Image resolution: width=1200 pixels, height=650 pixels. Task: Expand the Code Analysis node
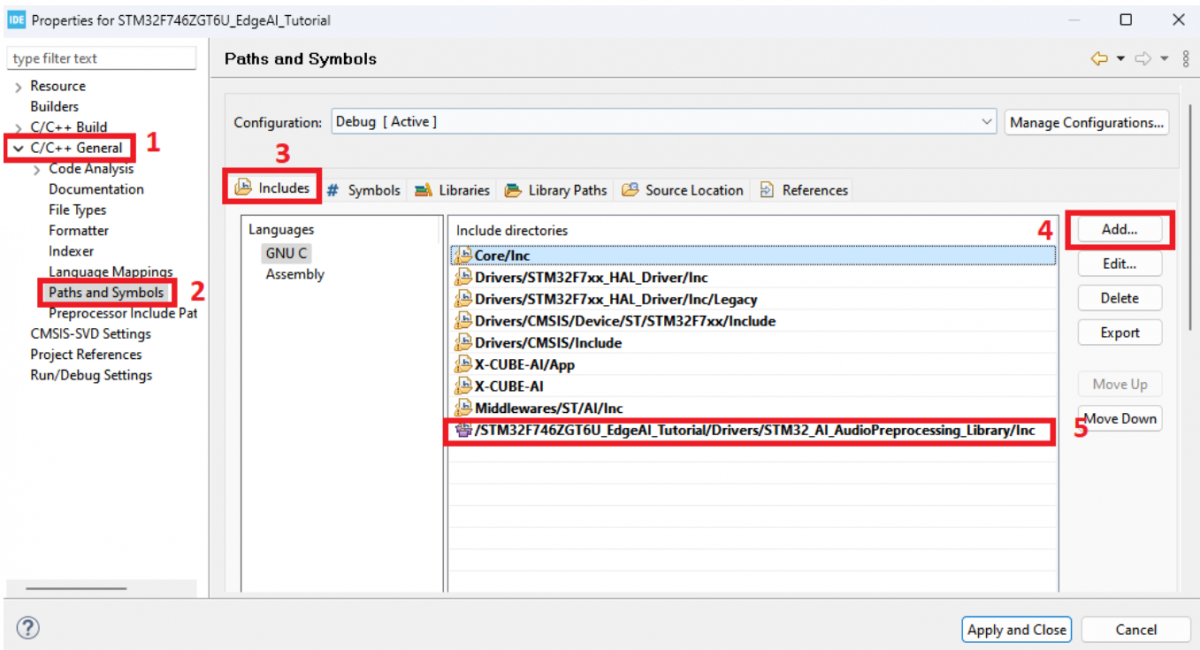(37, 169)
